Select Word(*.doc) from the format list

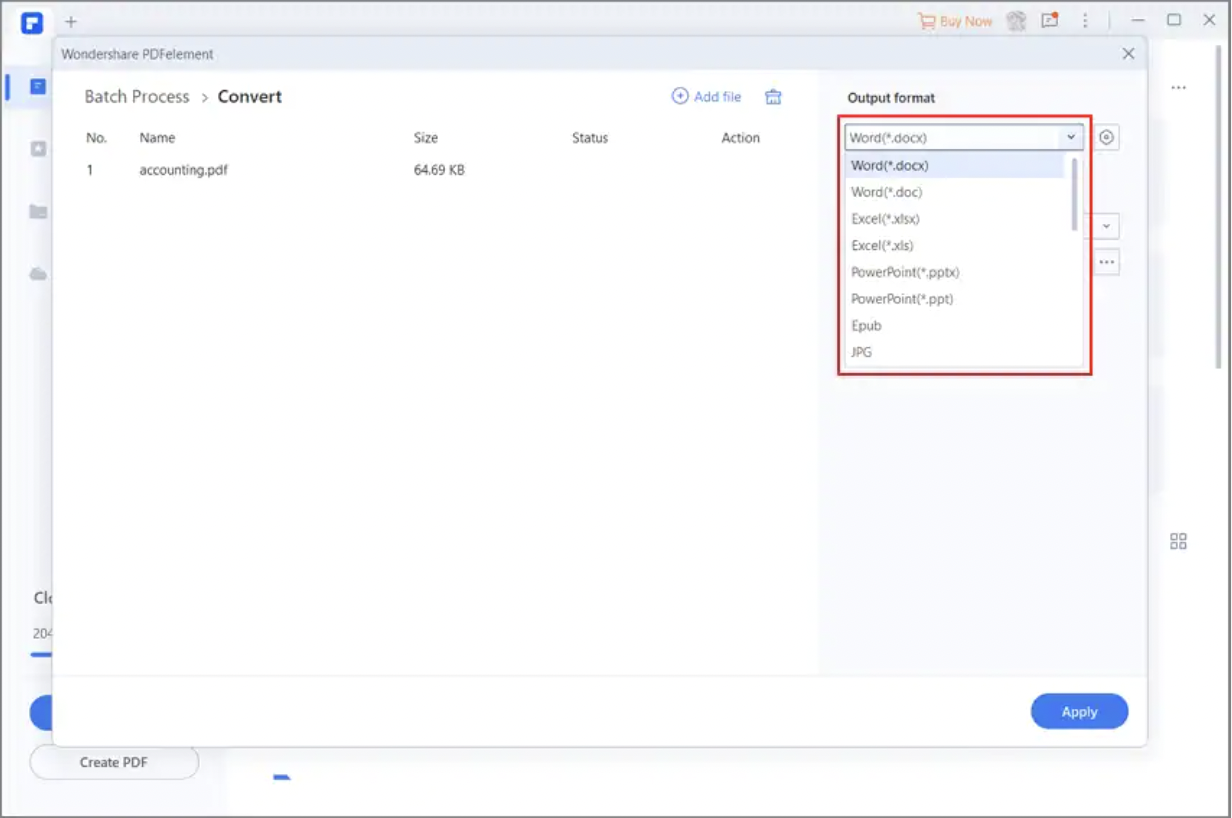(886, 192)
